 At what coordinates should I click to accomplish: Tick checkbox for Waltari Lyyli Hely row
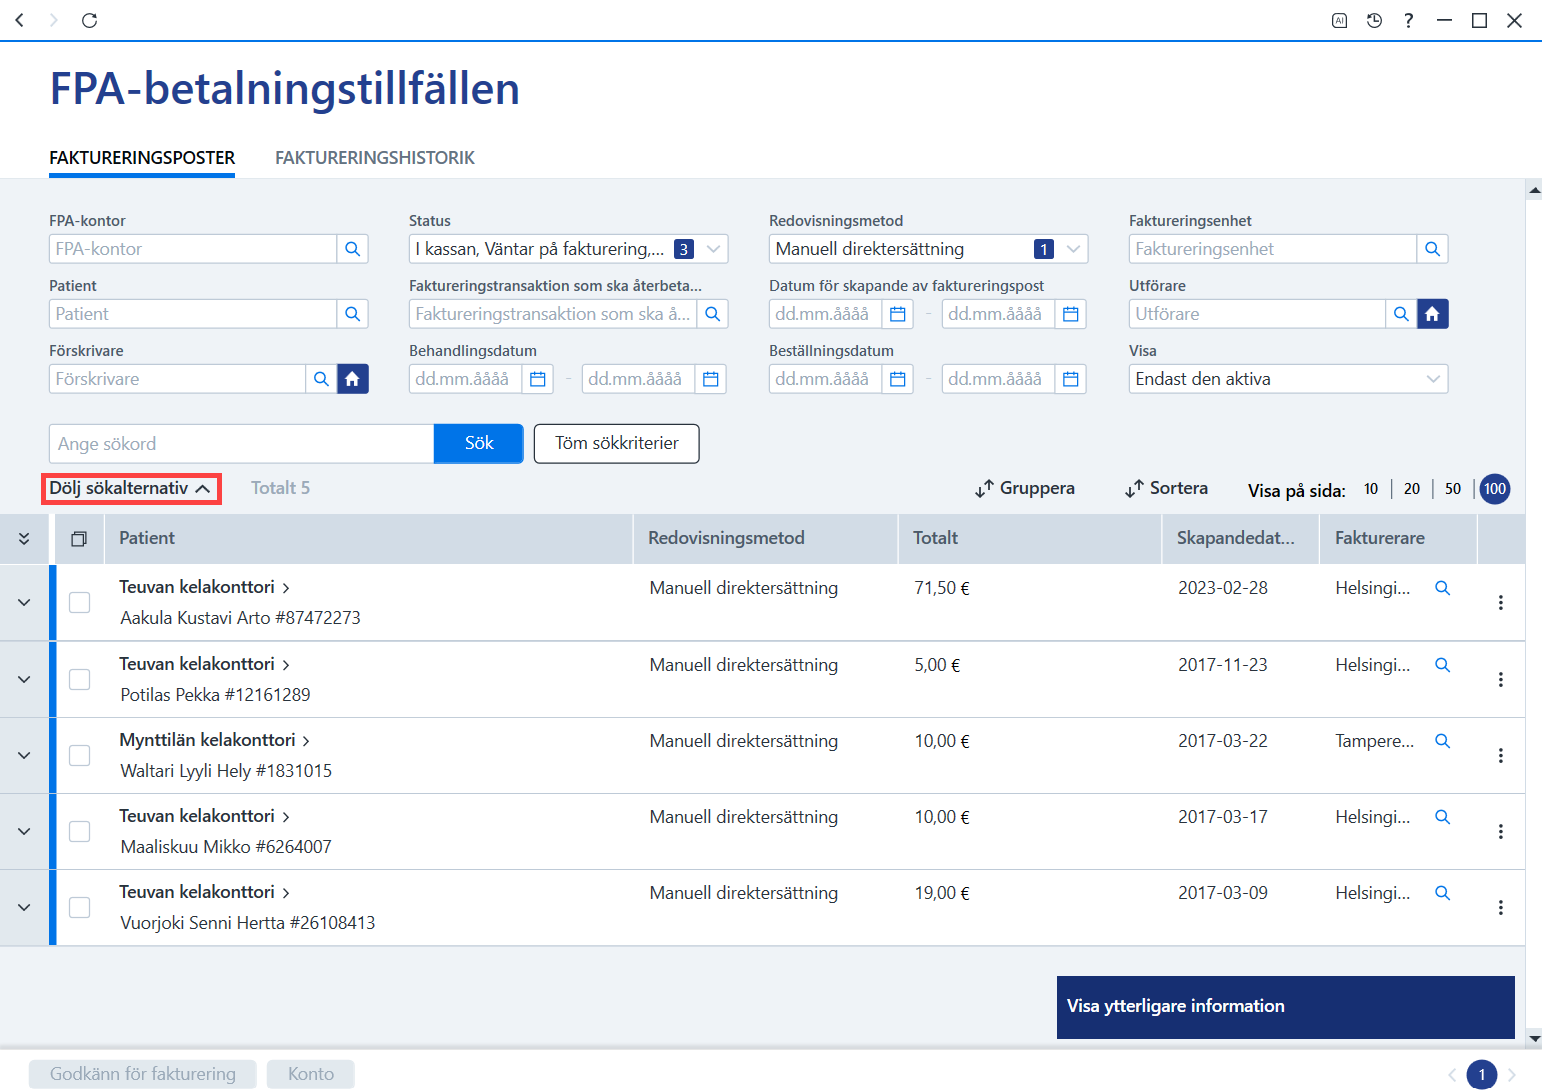[79, 755]
